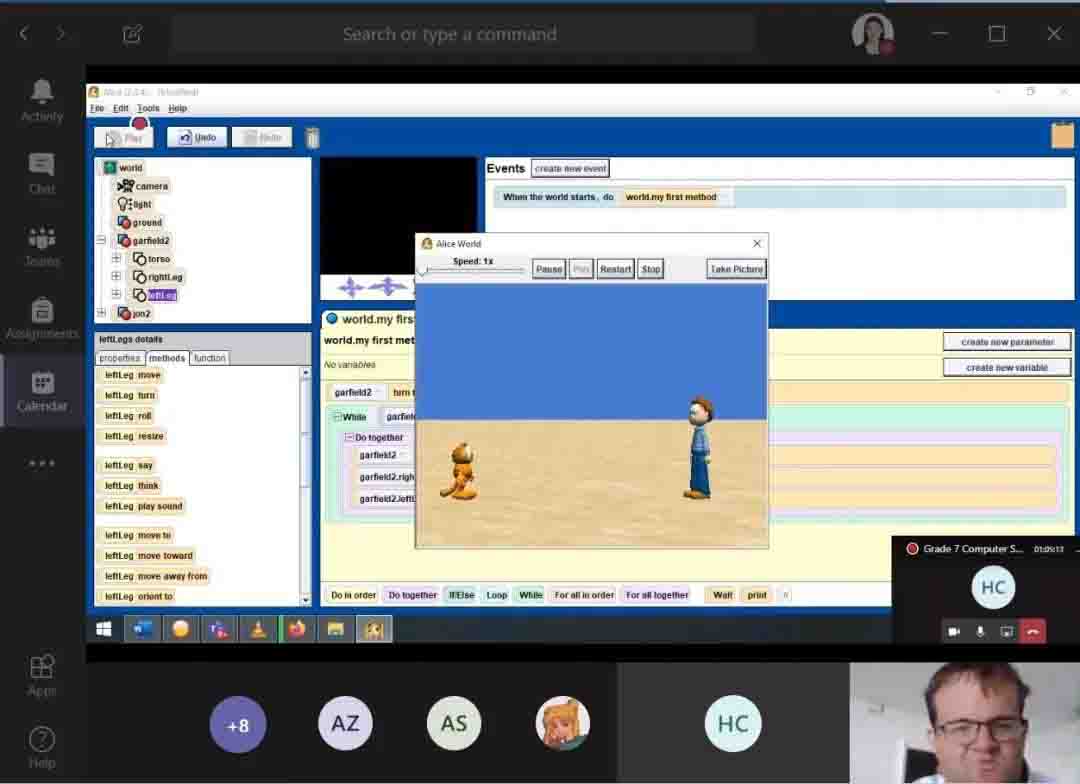Click the trash can icon in Alice toolbar
1080x784 pixels.
(x=312, y=138)
